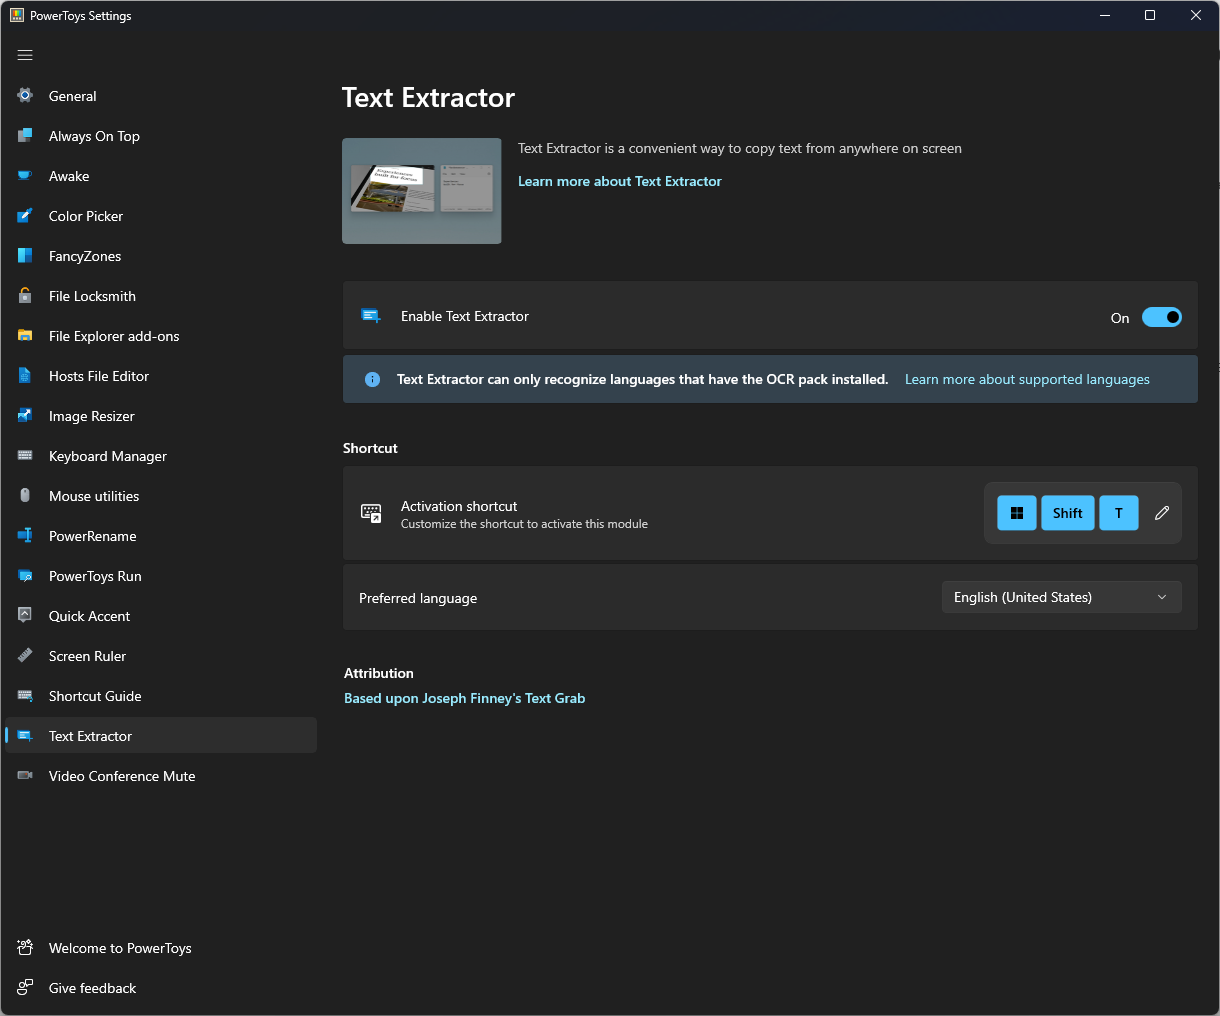Open File Locksmith via its padlock icon
Image resolution: width=1220 pixels, height=1016 pixels.
click(24, 296)
